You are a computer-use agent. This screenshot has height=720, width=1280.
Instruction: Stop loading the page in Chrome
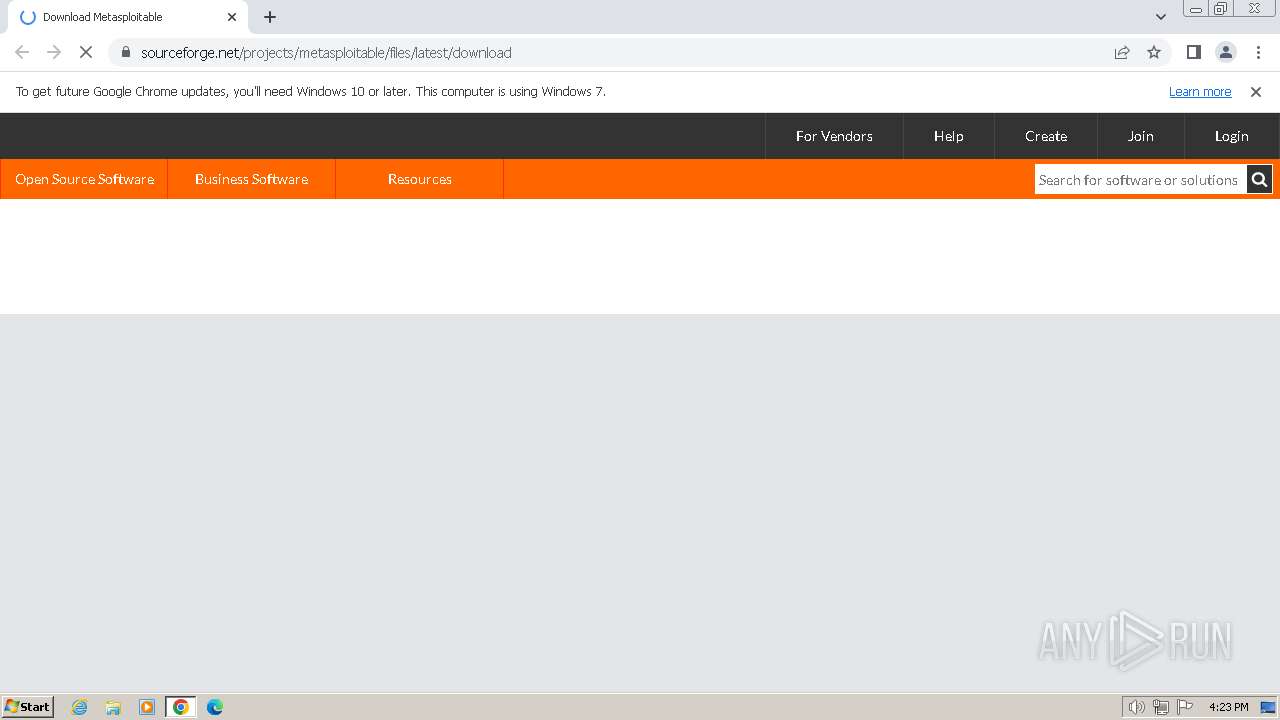86,52
